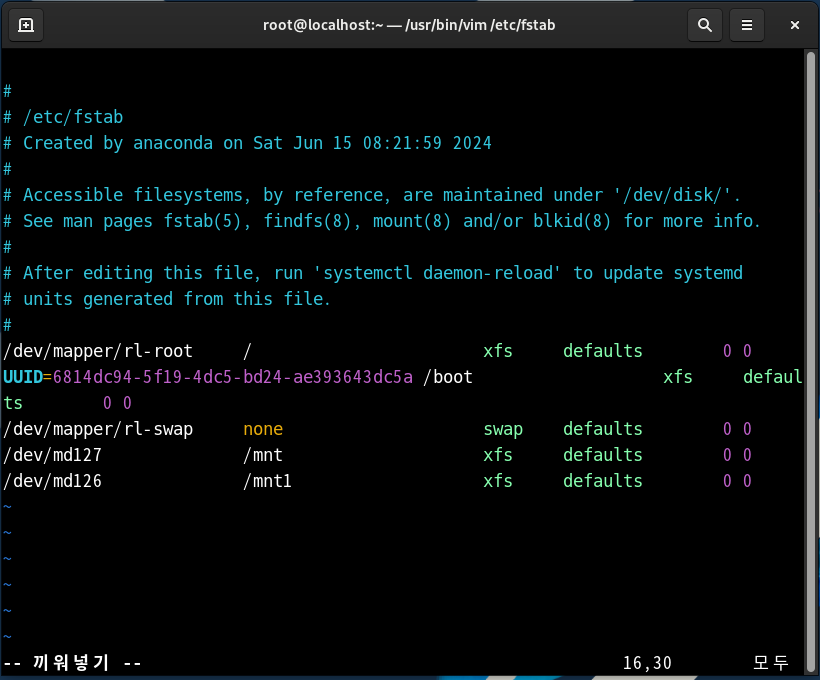The width and height of the screenshot is (820, 680).
Task: Click the window title 'root@localhost:~ — /usr/bin/vim /etc/fstab'
Action: 409,25
